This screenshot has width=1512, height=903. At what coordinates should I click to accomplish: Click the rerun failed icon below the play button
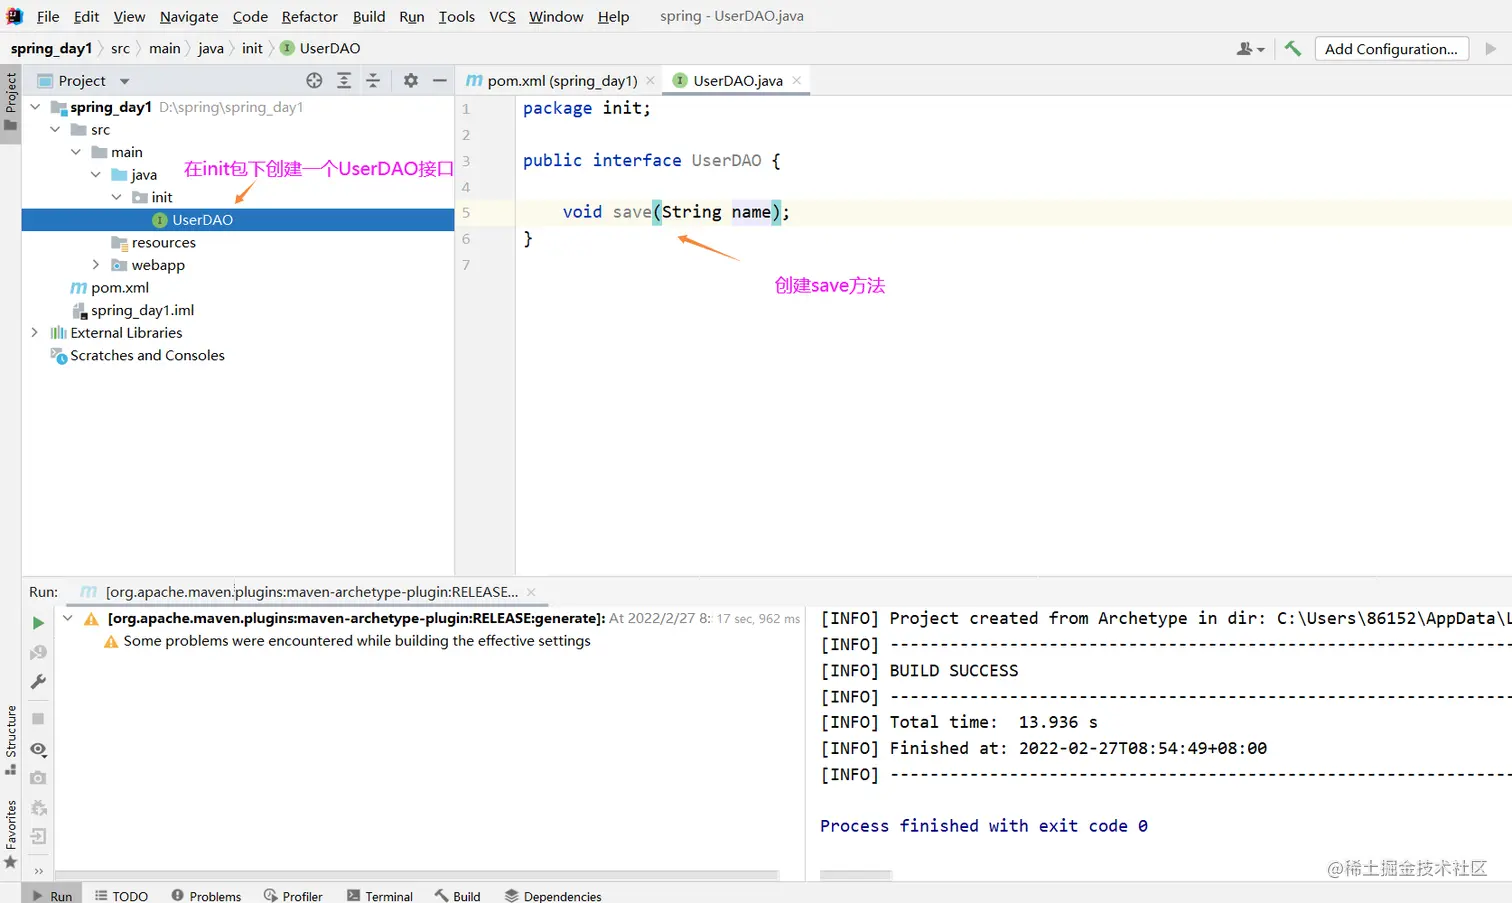click(x=38, y=653)
